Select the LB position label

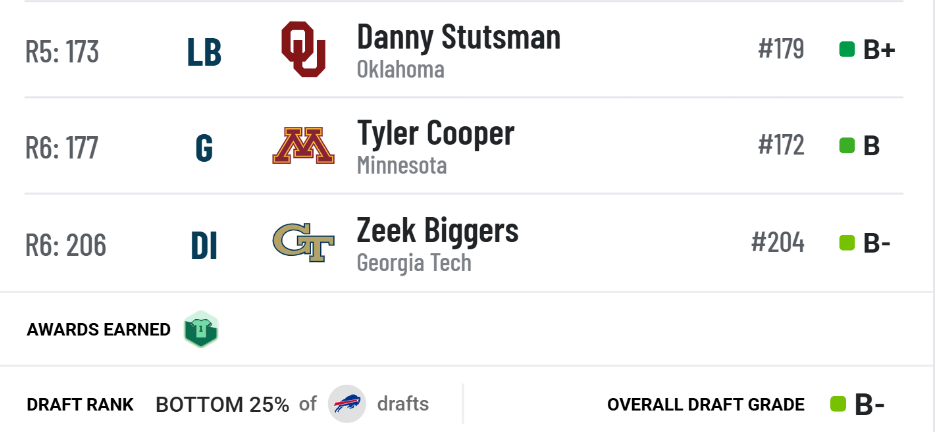(204, 52)
